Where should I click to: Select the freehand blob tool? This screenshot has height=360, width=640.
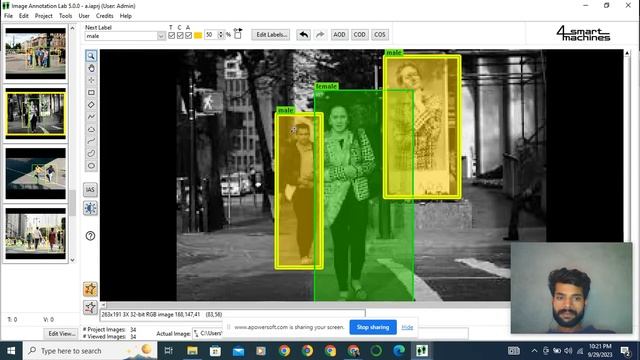click(x=91, y=153)
